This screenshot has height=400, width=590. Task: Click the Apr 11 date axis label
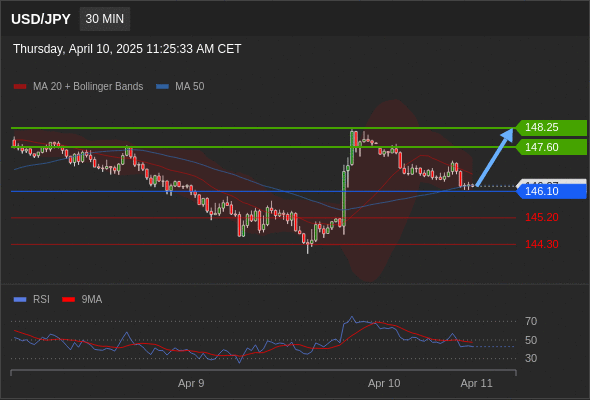click(476, 383)
